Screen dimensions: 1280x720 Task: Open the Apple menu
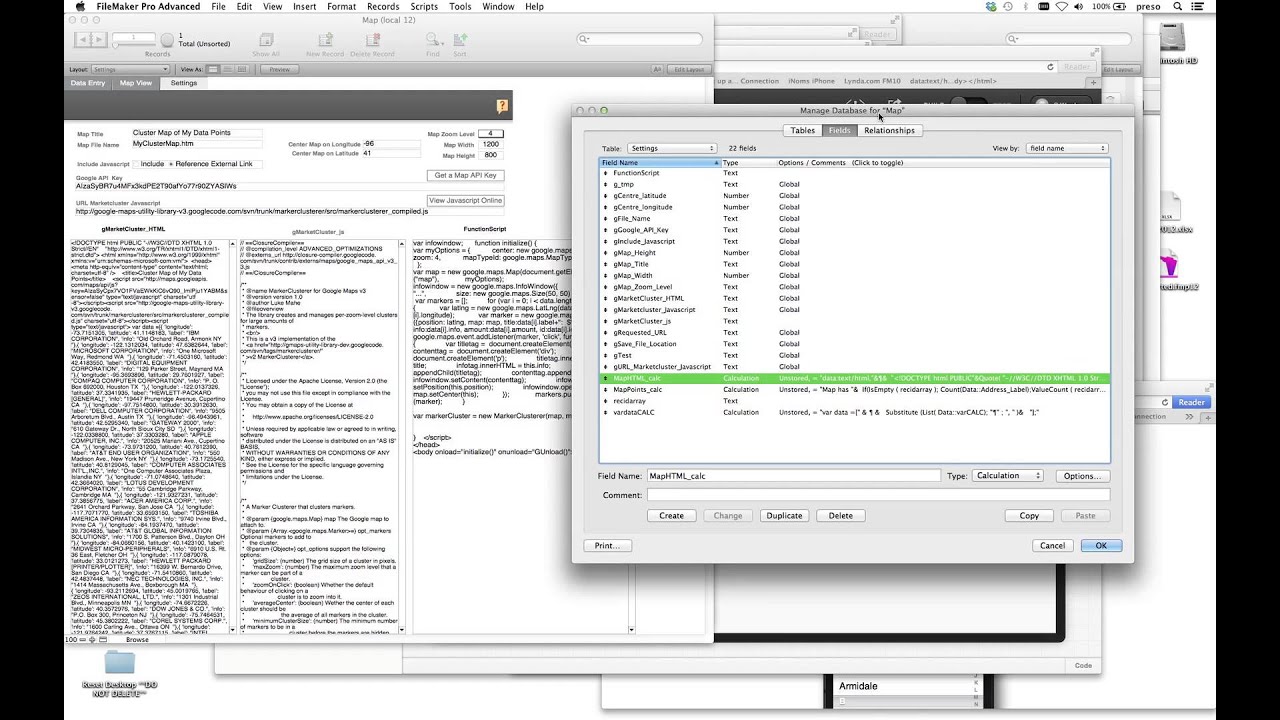(80, 7)
